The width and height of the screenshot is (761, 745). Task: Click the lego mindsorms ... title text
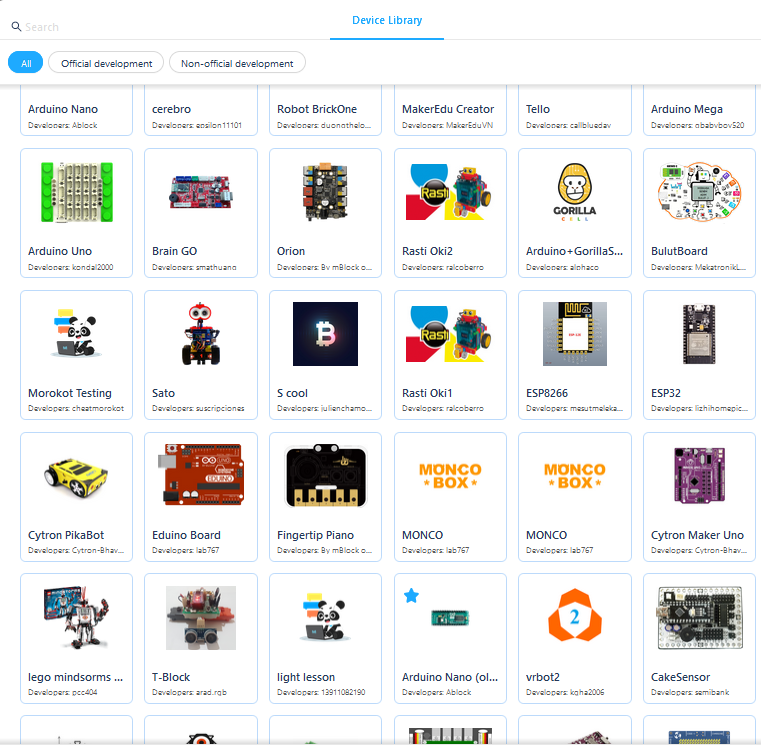click(75, 677)
